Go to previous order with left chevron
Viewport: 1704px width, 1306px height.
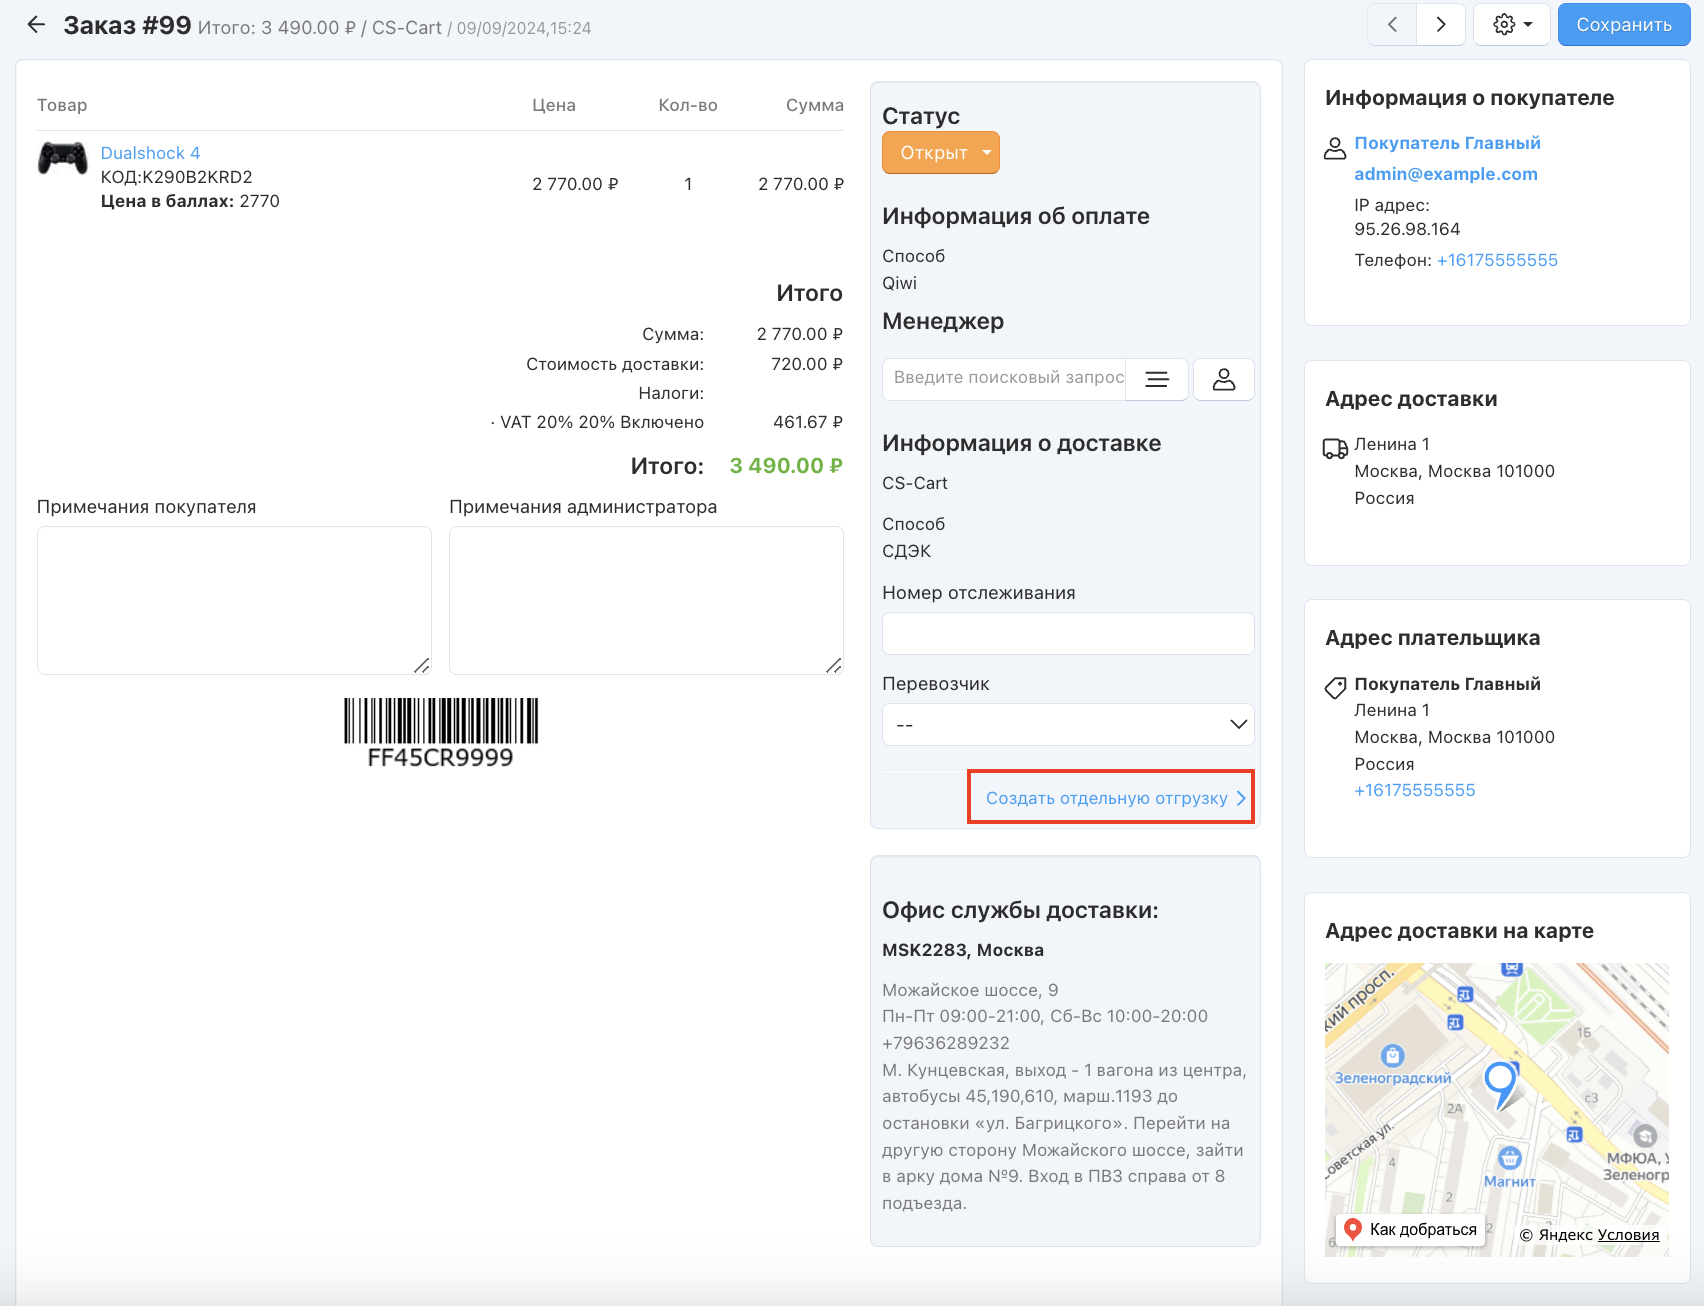tap(1392, 25)
